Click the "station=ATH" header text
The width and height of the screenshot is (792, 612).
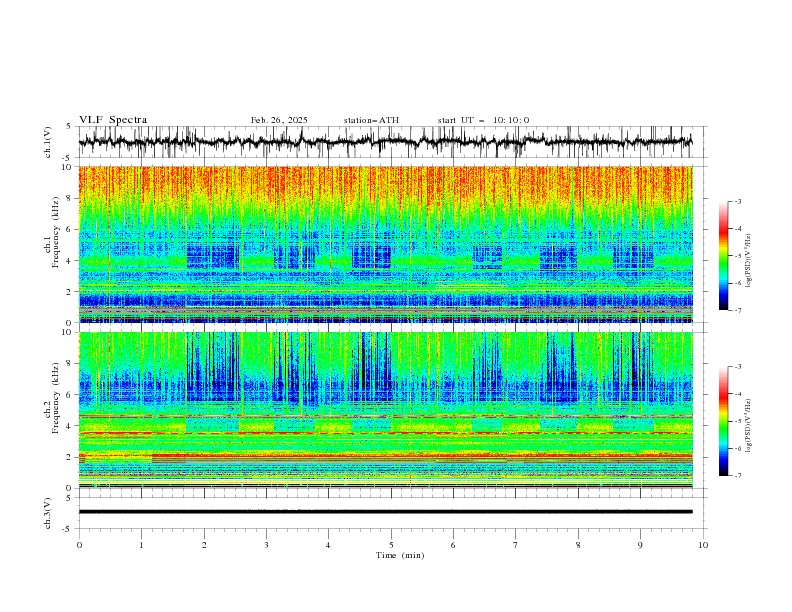click(x=371, y=120)
